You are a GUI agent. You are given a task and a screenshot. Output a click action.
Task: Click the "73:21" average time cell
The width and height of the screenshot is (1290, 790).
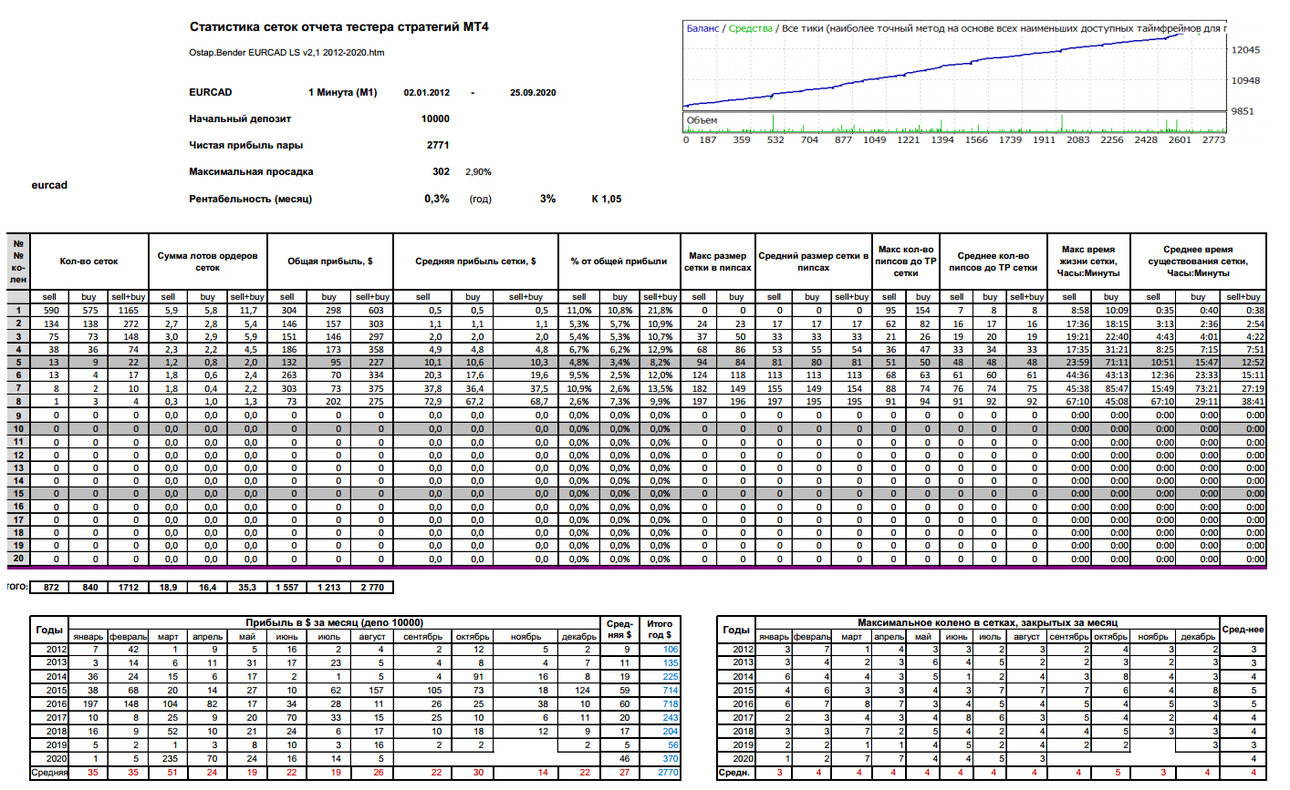1198,388
